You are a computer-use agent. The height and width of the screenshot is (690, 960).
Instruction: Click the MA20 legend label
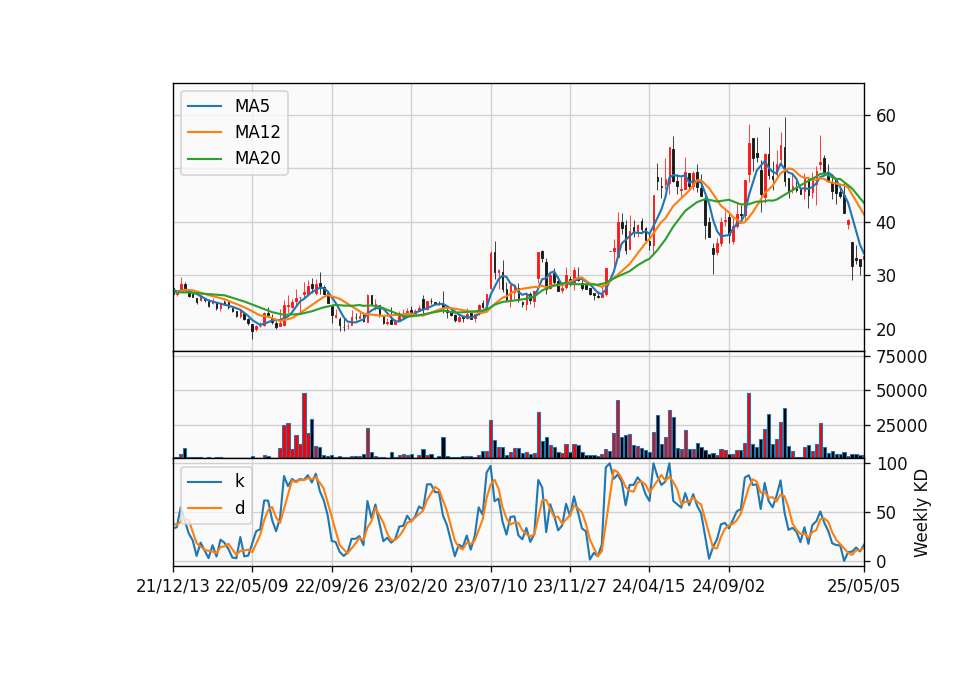pos(257,159)
